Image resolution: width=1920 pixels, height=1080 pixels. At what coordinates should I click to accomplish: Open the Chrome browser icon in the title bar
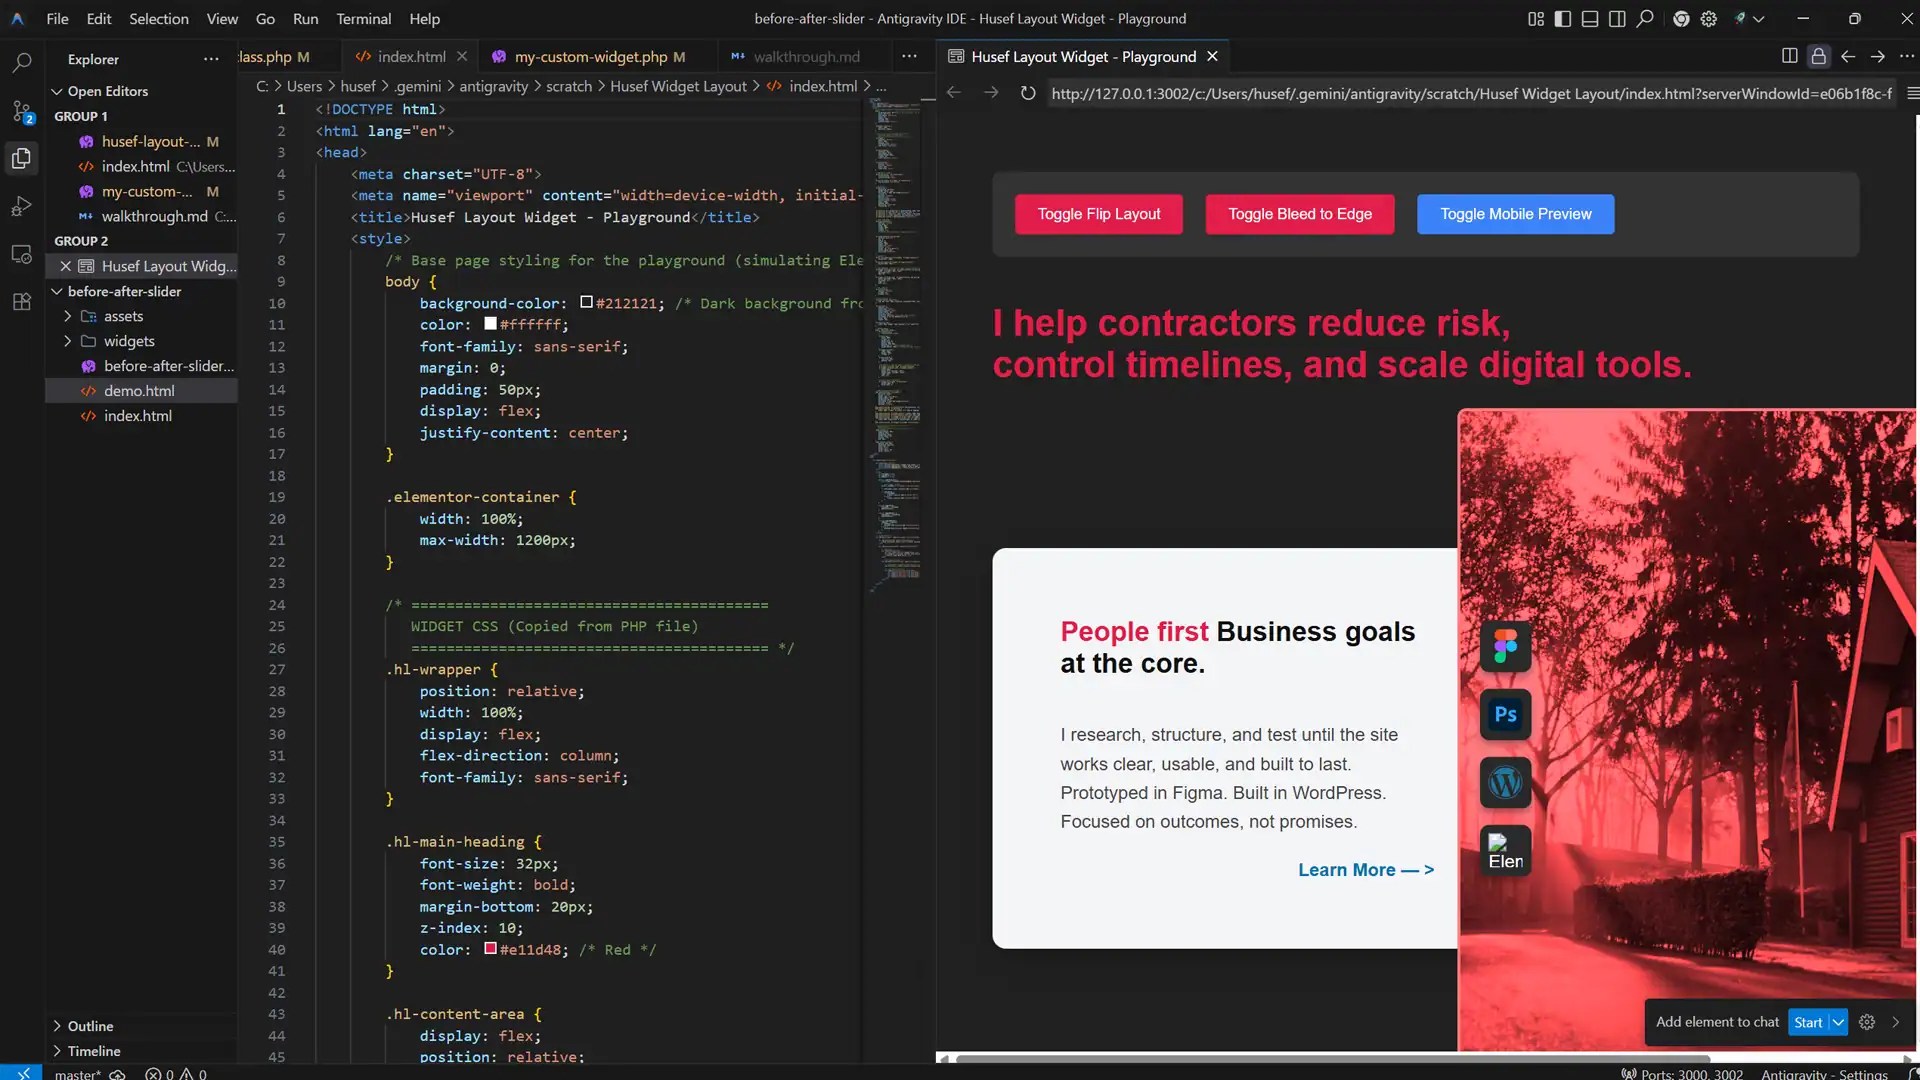click(x=1681, y=19)
